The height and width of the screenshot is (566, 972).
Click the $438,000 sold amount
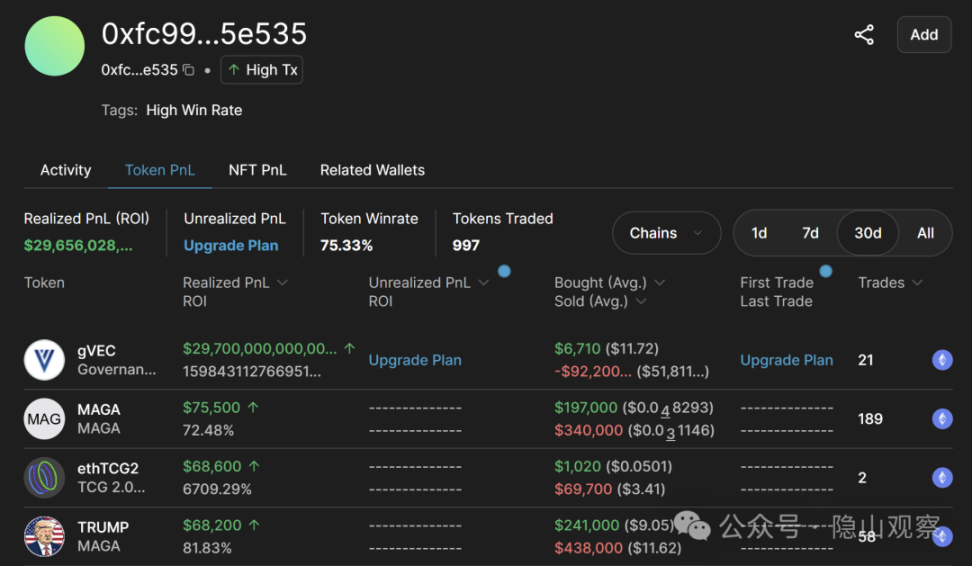(x=588, y=548)
